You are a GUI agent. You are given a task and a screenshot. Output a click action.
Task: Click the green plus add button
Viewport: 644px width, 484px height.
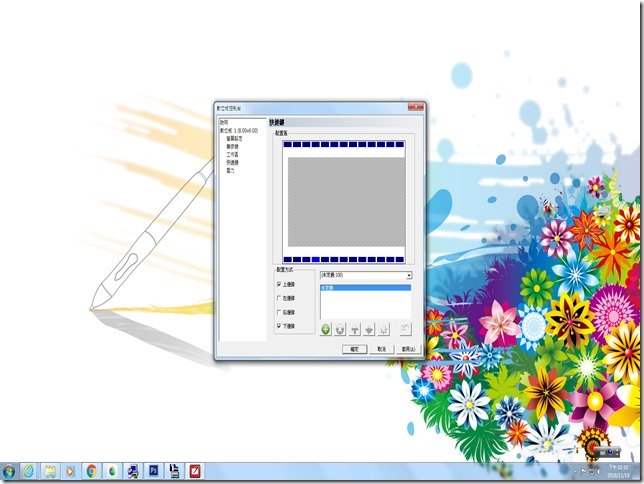click(x=326, y=327)
